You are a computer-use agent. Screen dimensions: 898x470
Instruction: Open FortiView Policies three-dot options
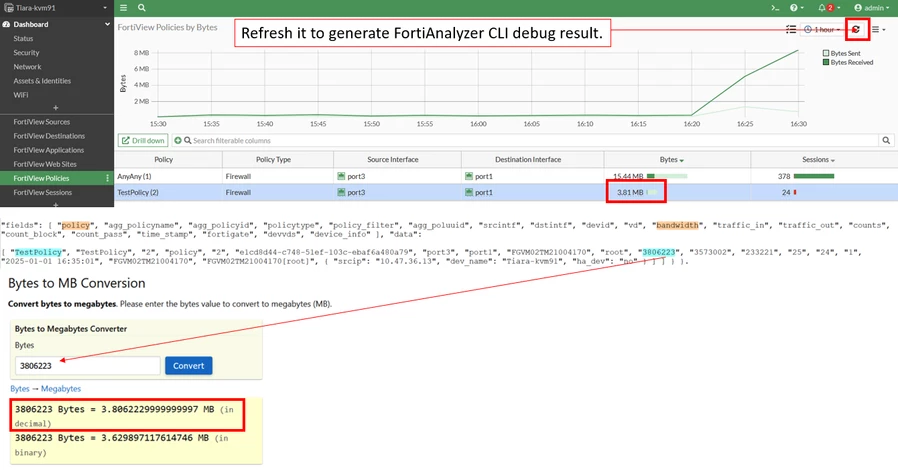[x=107, y=178]
